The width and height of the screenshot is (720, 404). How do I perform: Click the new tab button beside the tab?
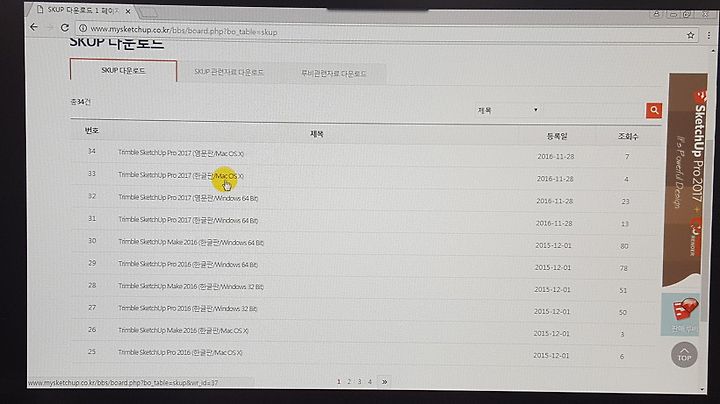pyautogui.click(x=147, y=12)
